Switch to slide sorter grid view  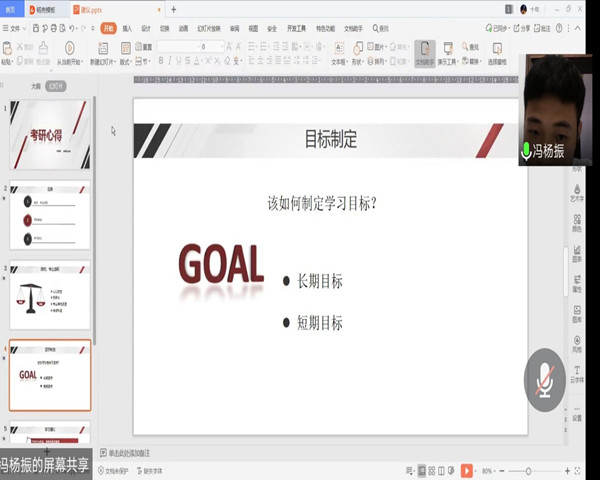coord(432,471)
